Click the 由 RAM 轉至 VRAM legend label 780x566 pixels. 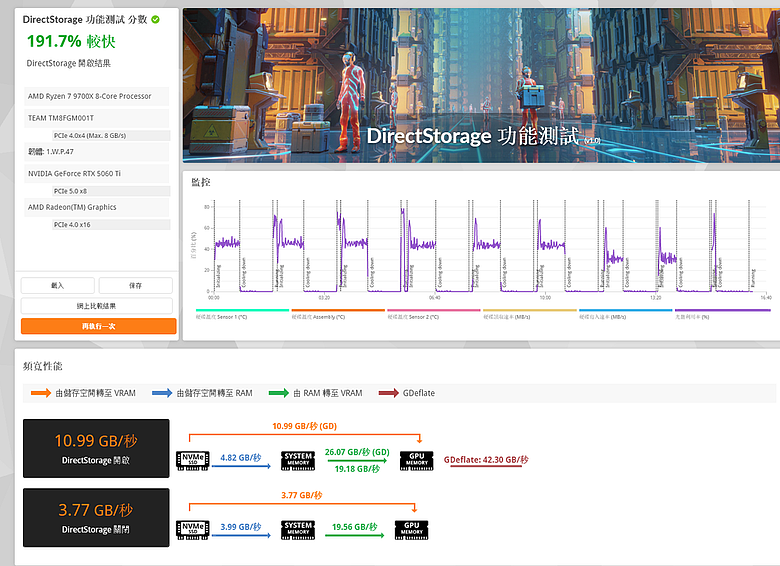(328, 393)
